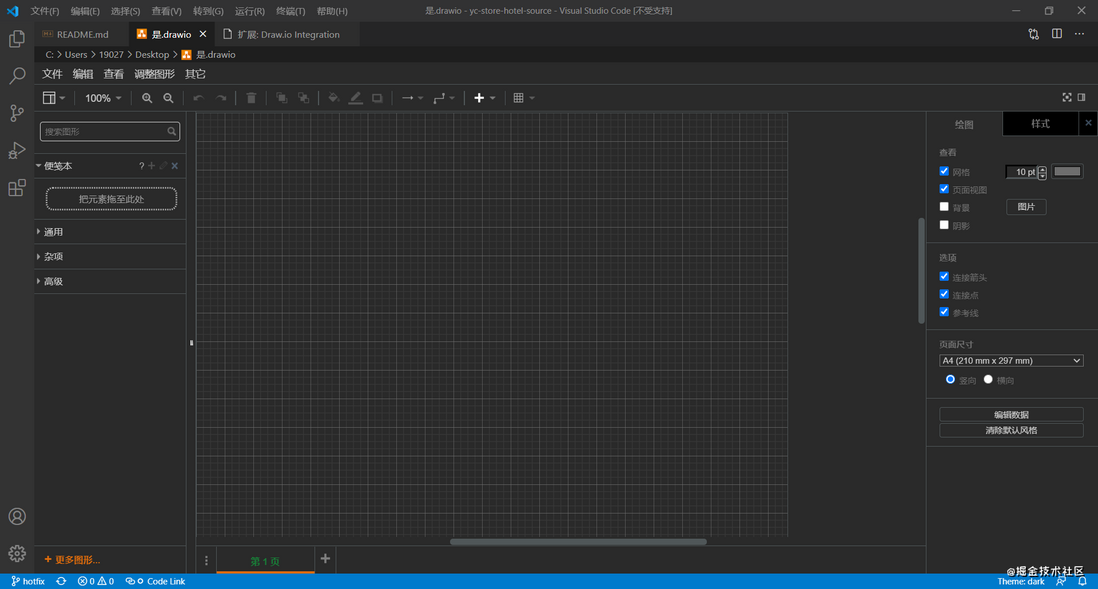The image size is (1098, 589).
Task: Click the grid color swatch
Action: click(x=1067, y=171)
